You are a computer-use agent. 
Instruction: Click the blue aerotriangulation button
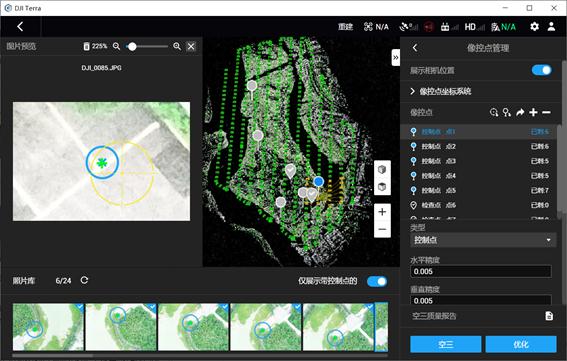(x=446, y=344)
